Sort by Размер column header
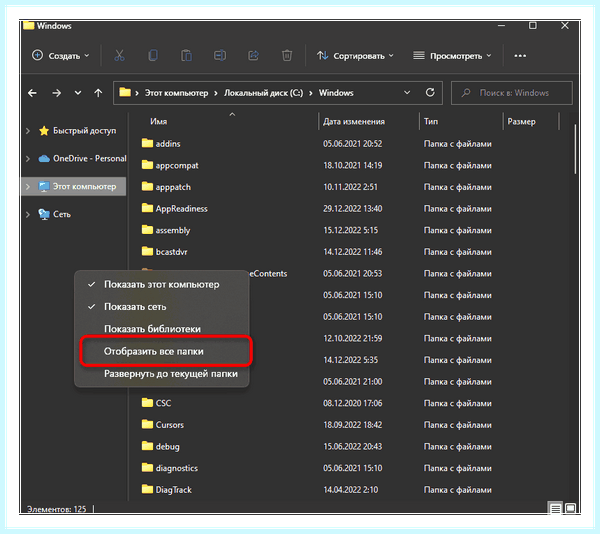 (x=521, y=122)
